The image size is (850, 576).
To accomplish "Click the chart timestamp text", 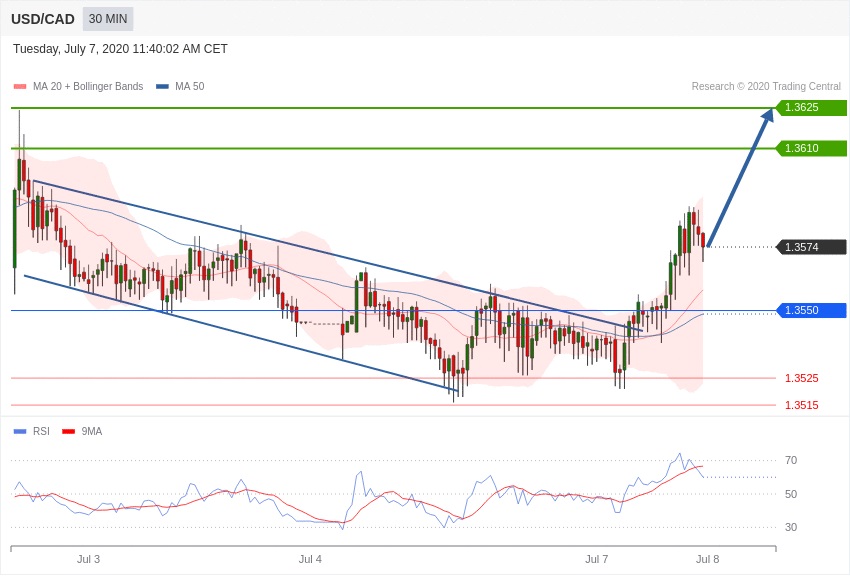I will click(120, 49).
